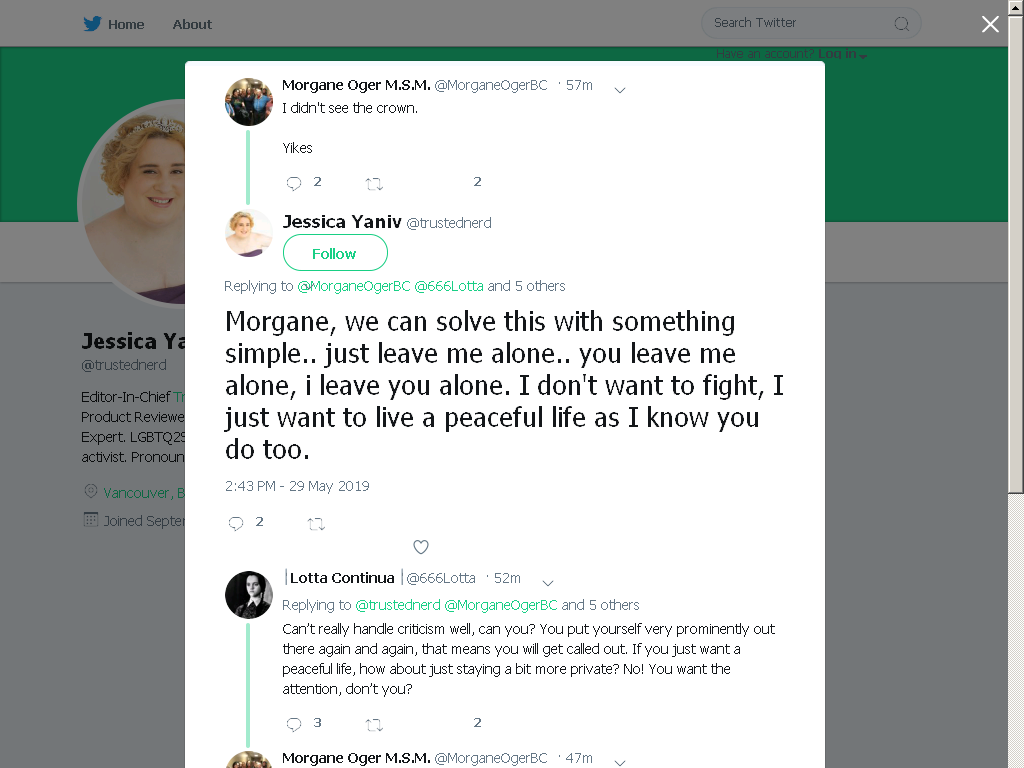Retweet Morgane Oger's "Yikes" tweet
1024x768 pixels.
pos(374,184)
